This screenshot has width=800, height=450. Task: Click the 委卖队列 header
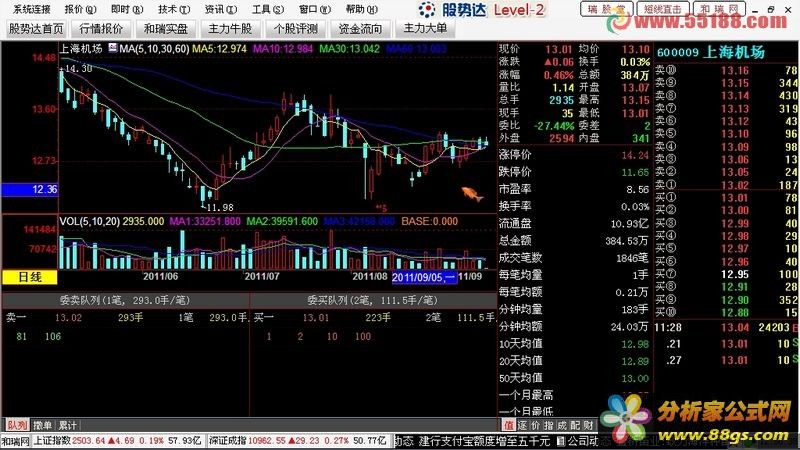click(x=125, y=301)
